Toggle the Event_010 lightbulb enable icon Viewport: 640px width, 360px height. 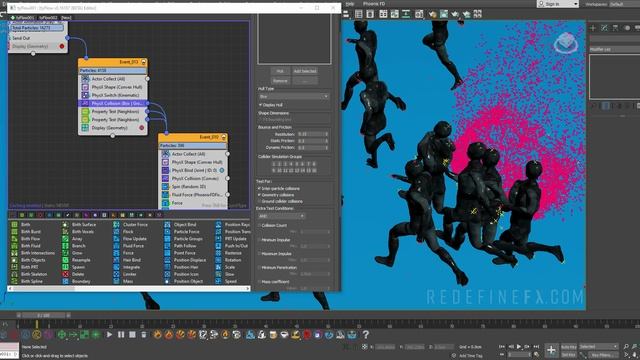(x=224, y=137)
